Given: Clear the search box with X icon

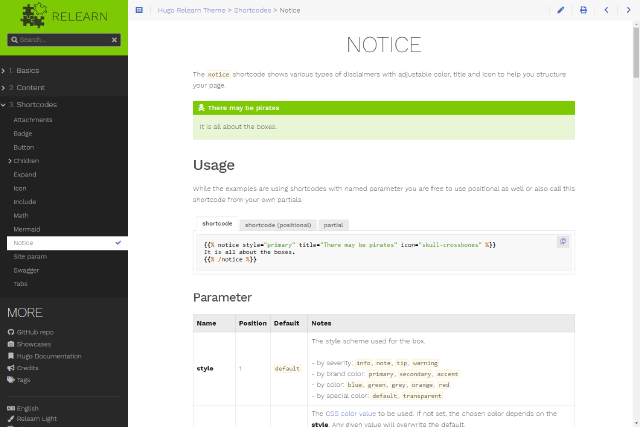Looking at the screenshot, I should (x=114, y=40).
